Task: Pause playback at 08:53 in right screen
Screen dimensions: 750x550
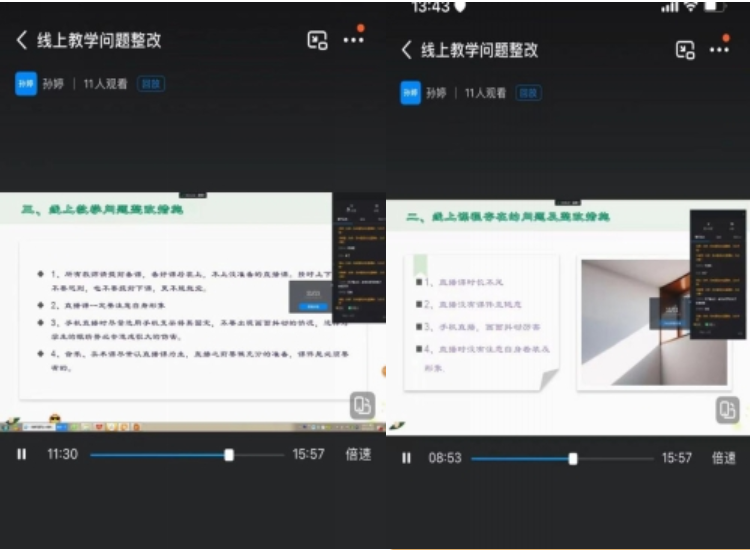Action: 406,458
